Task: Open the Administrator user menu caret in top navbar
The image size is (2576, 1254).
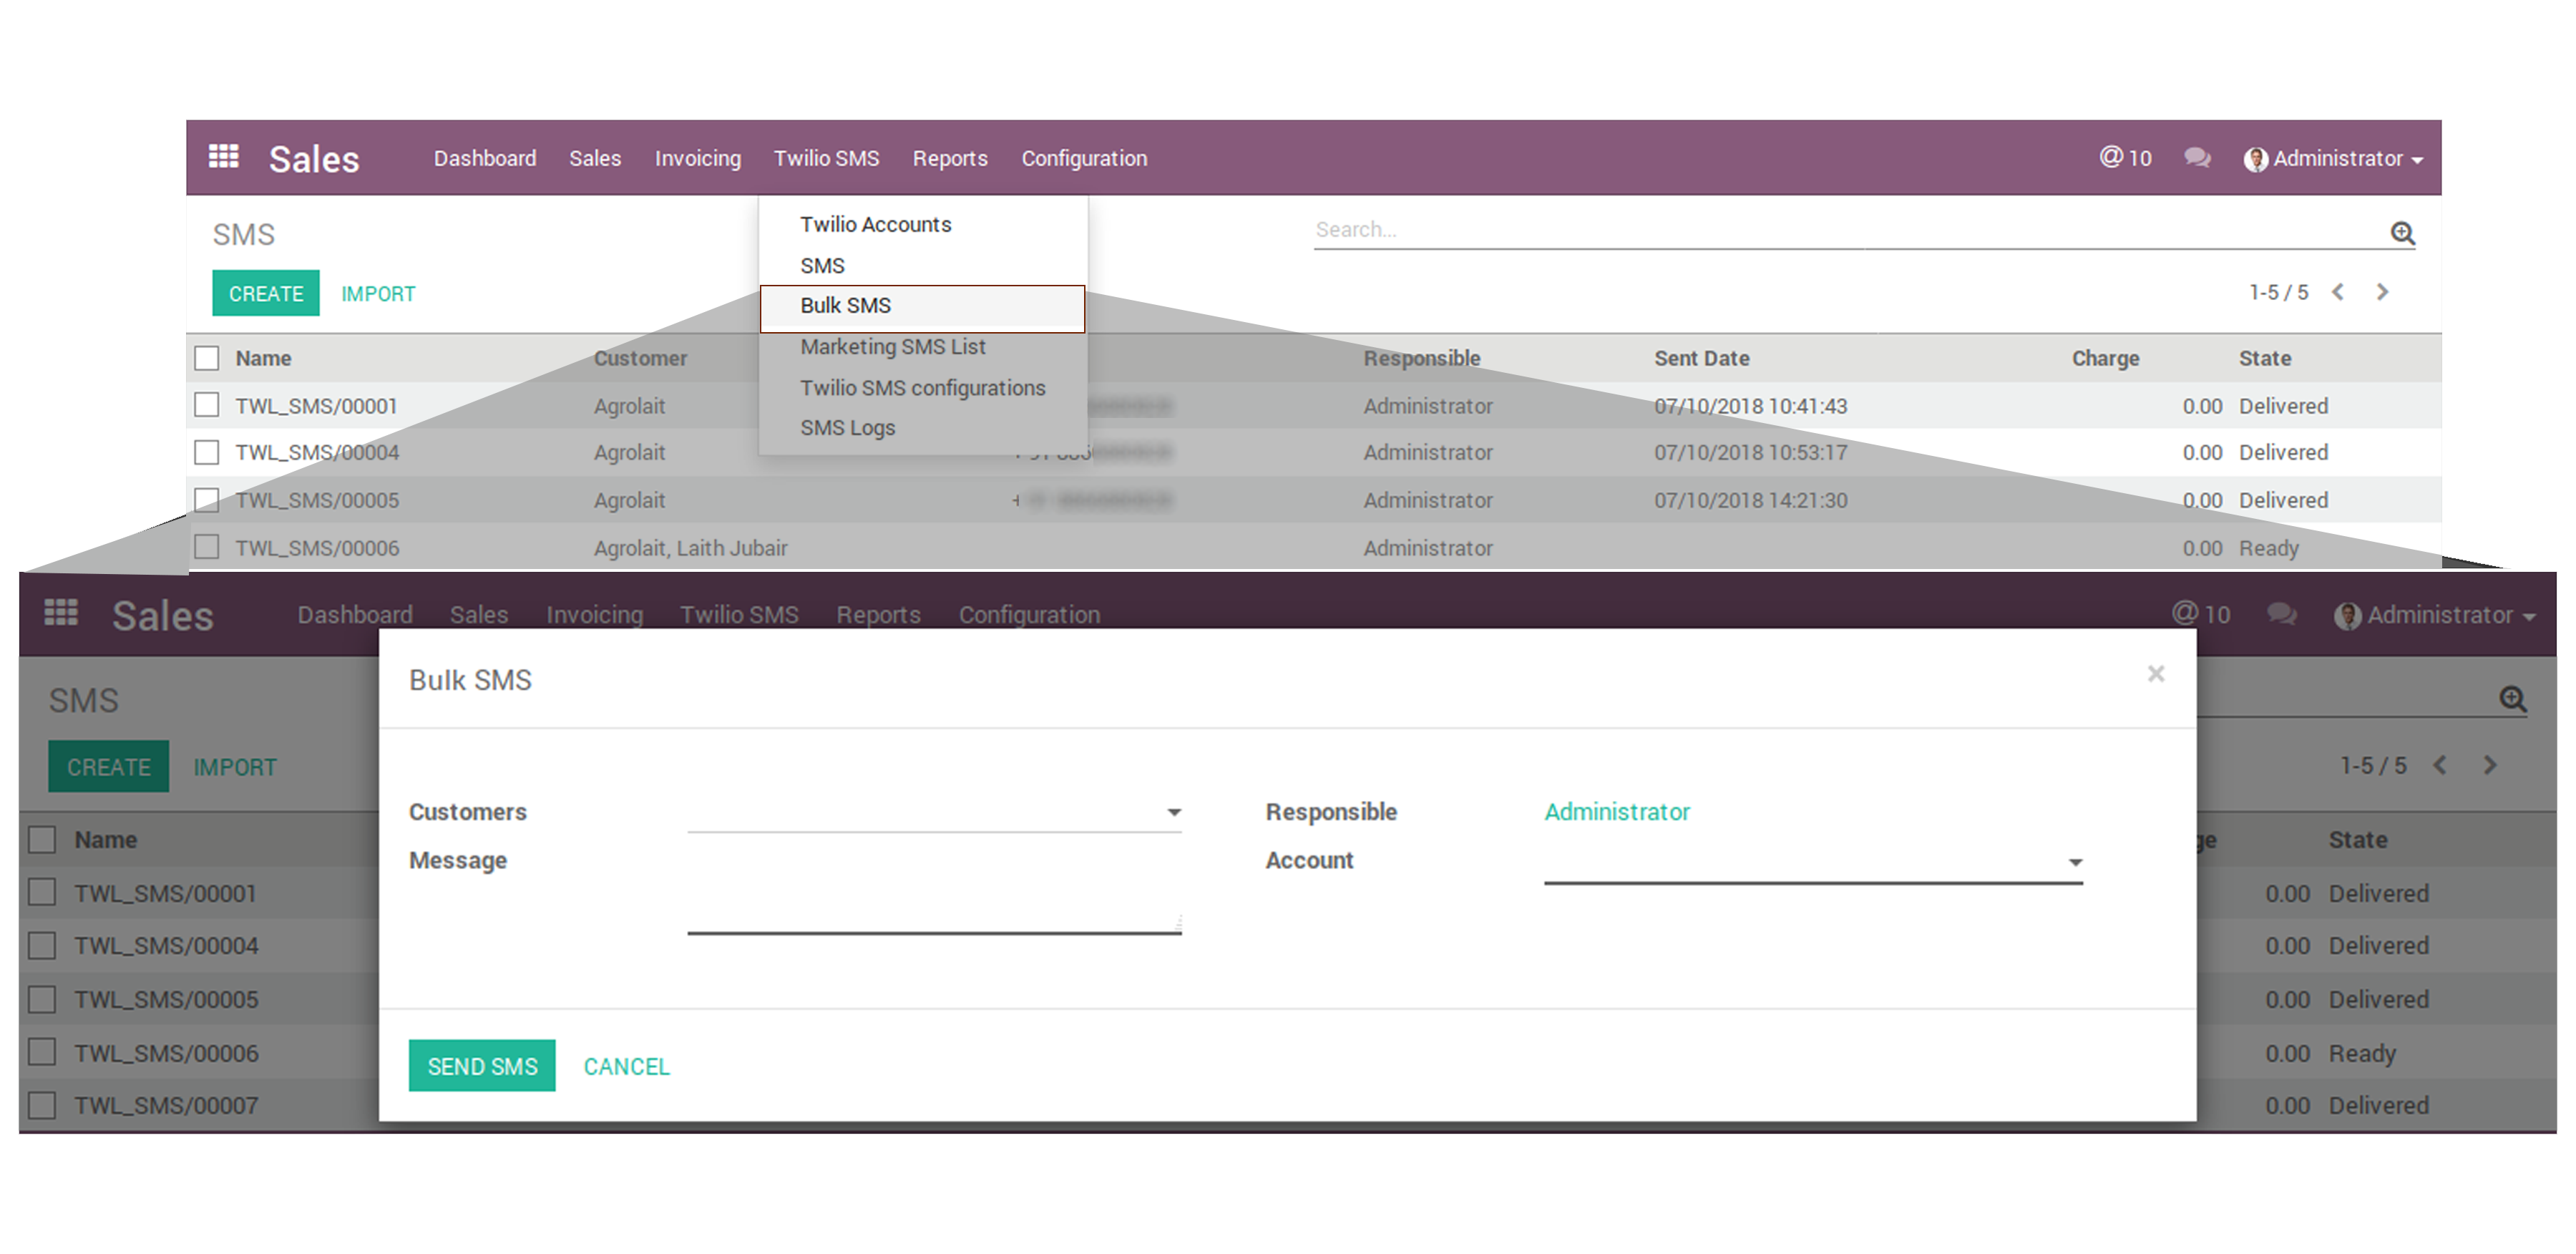Action: 2417,160
